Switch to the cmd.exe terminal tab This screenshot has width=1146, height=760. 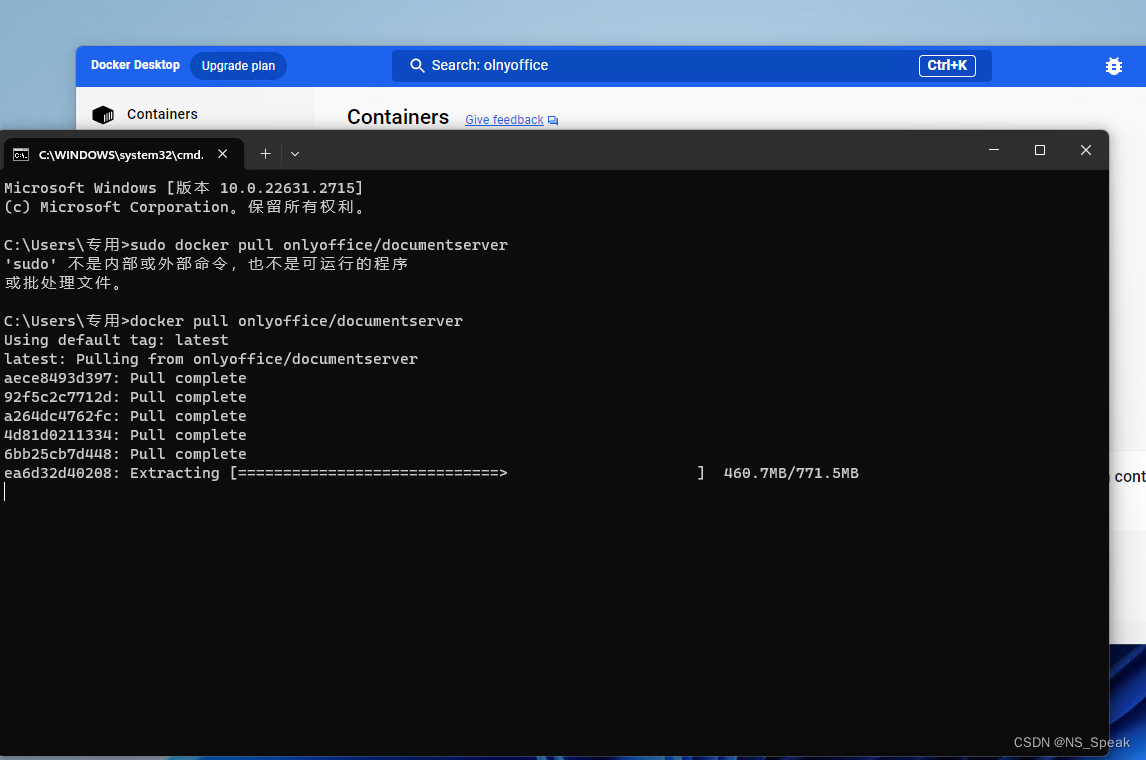[x=120, y=154]
